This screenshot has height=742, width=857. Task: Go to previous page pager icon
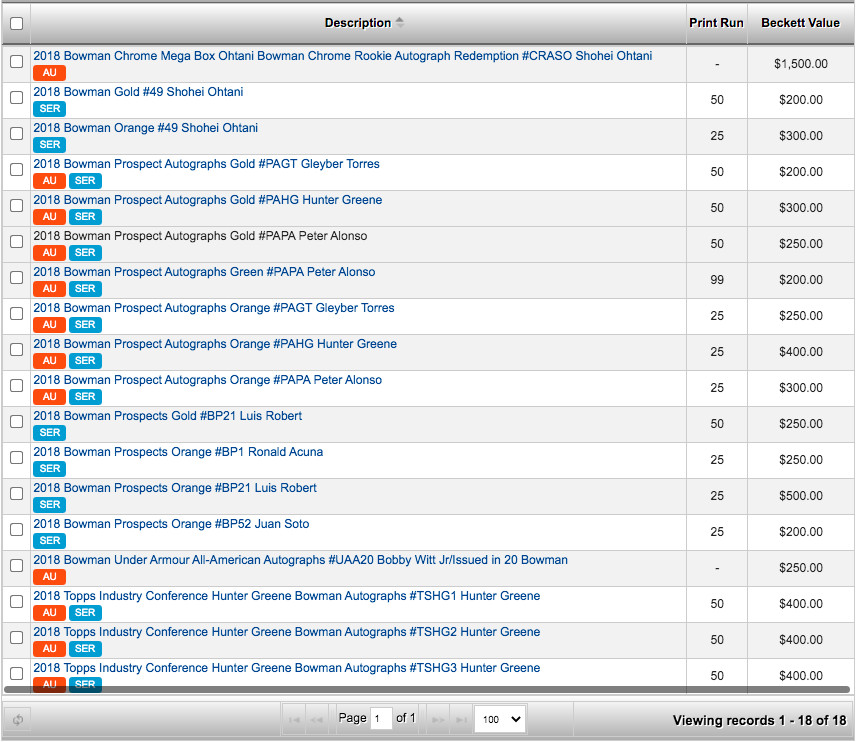pos(316,720)
